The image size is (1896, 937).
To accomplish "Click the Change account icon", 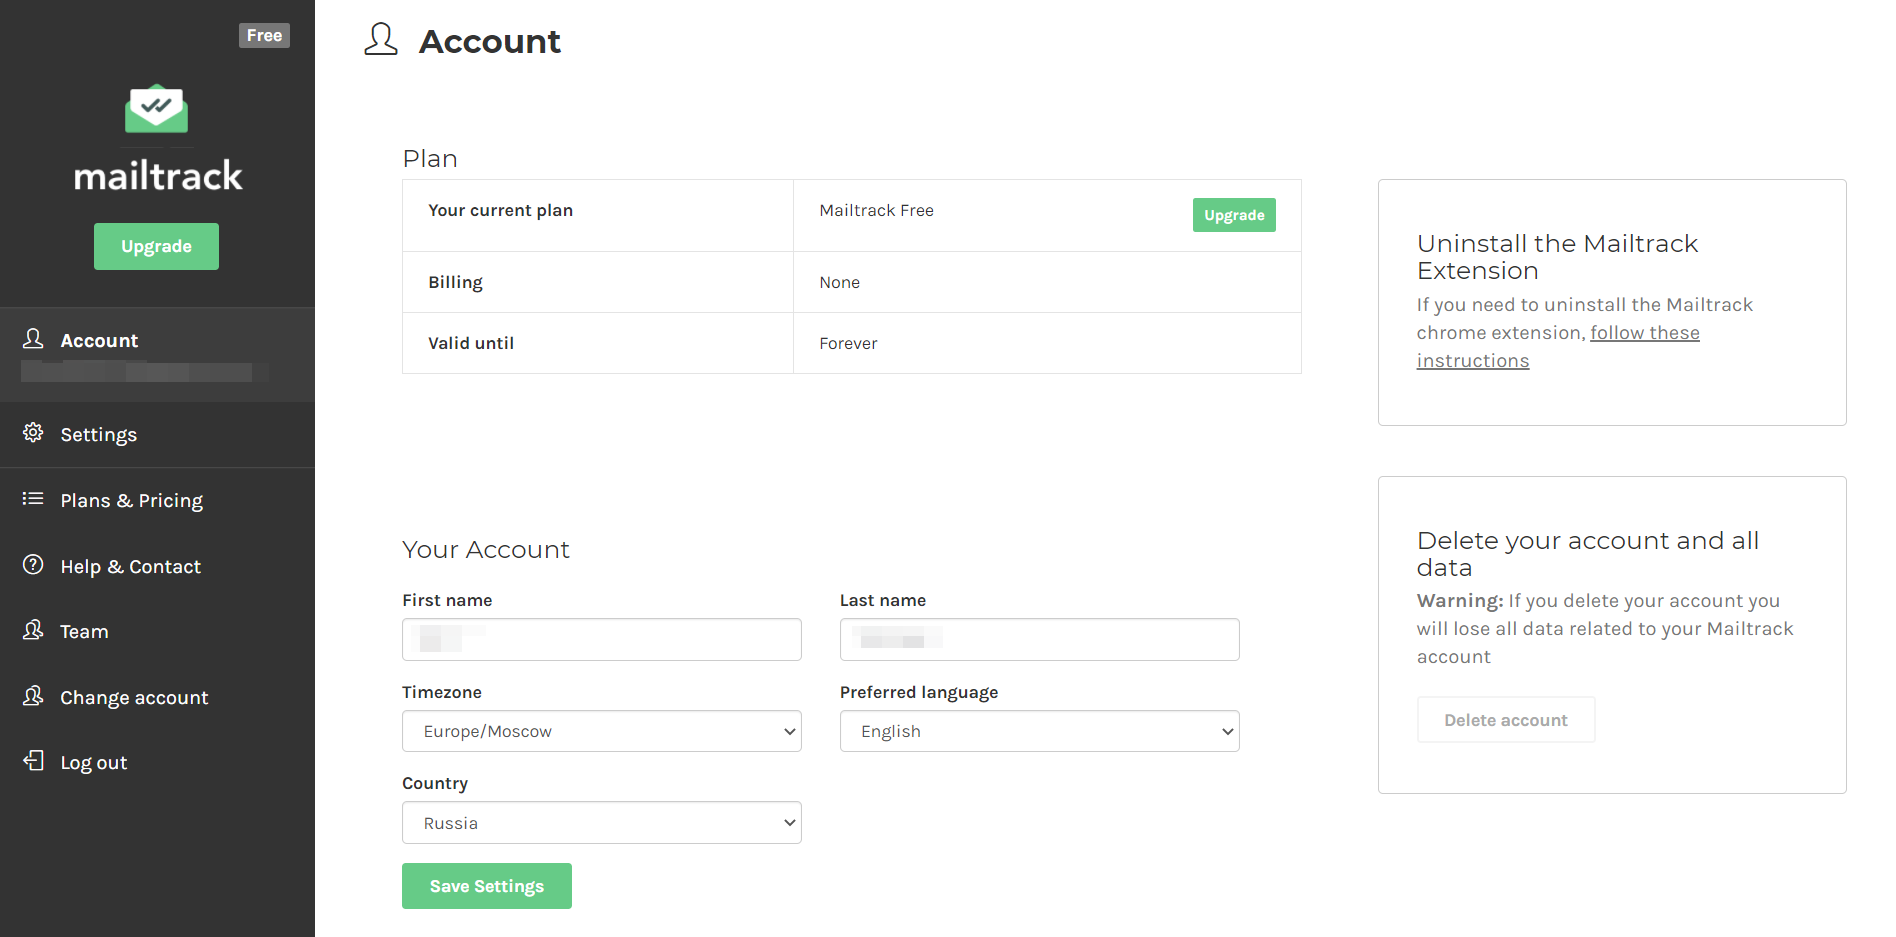I will pyautogui.click(x=33, y=696).
